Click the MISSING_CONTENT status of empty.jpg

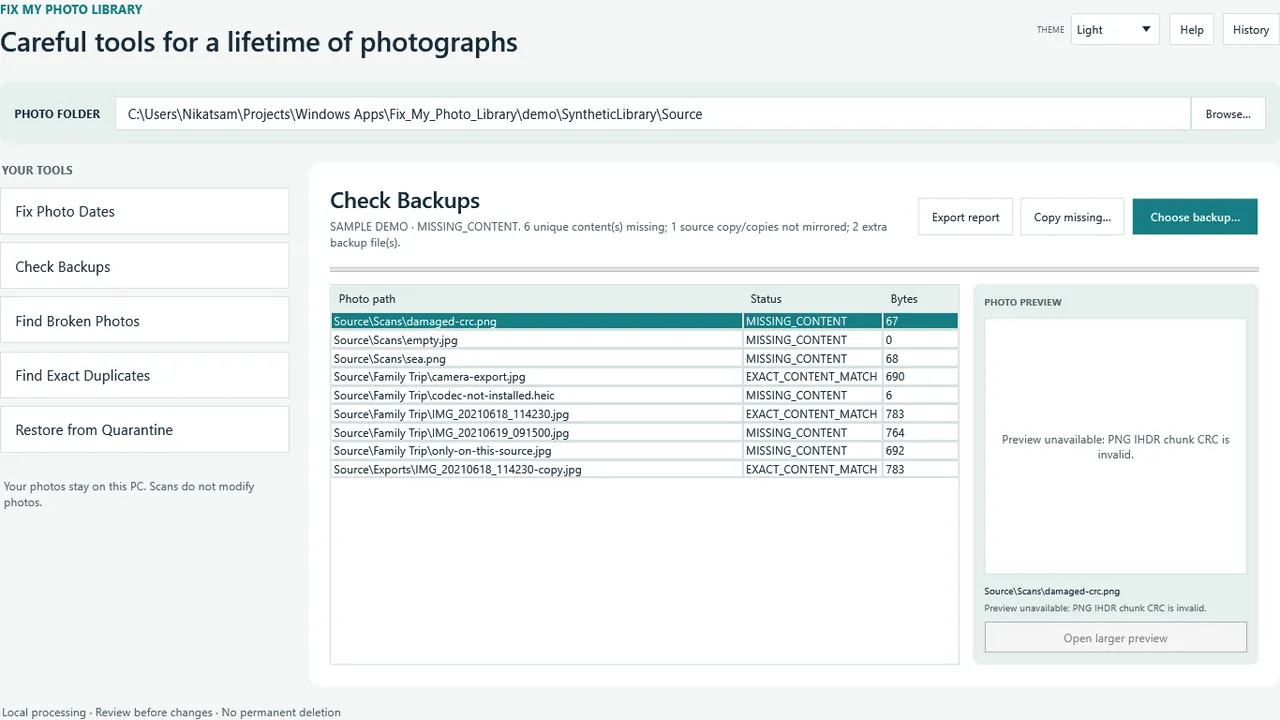[796, 340]
